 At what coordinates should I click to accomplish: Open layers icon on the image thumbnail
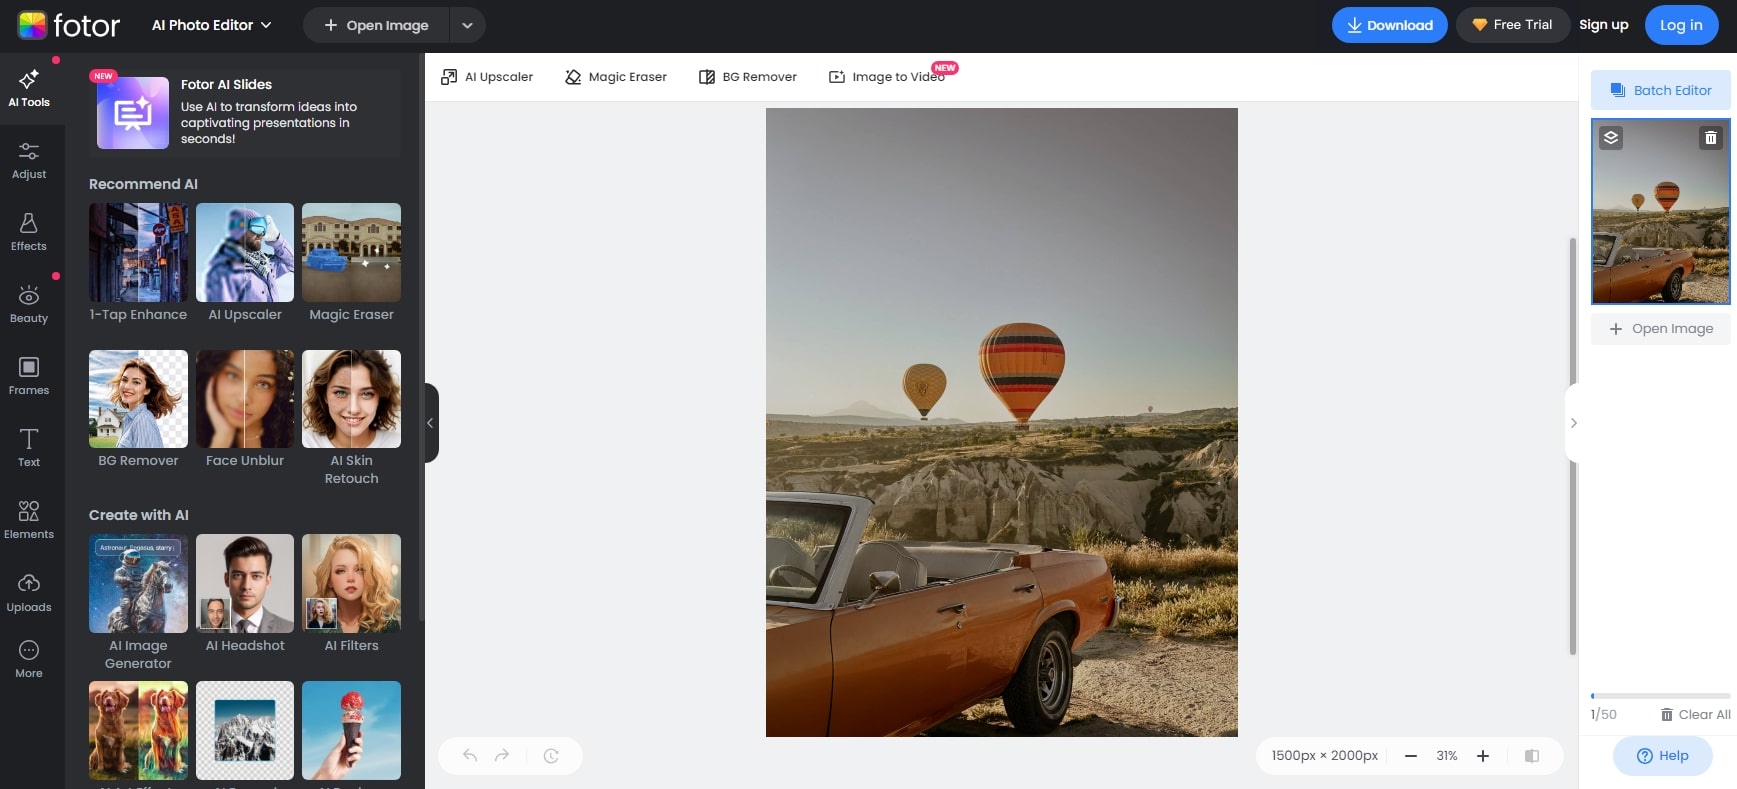pos(1611,138)
